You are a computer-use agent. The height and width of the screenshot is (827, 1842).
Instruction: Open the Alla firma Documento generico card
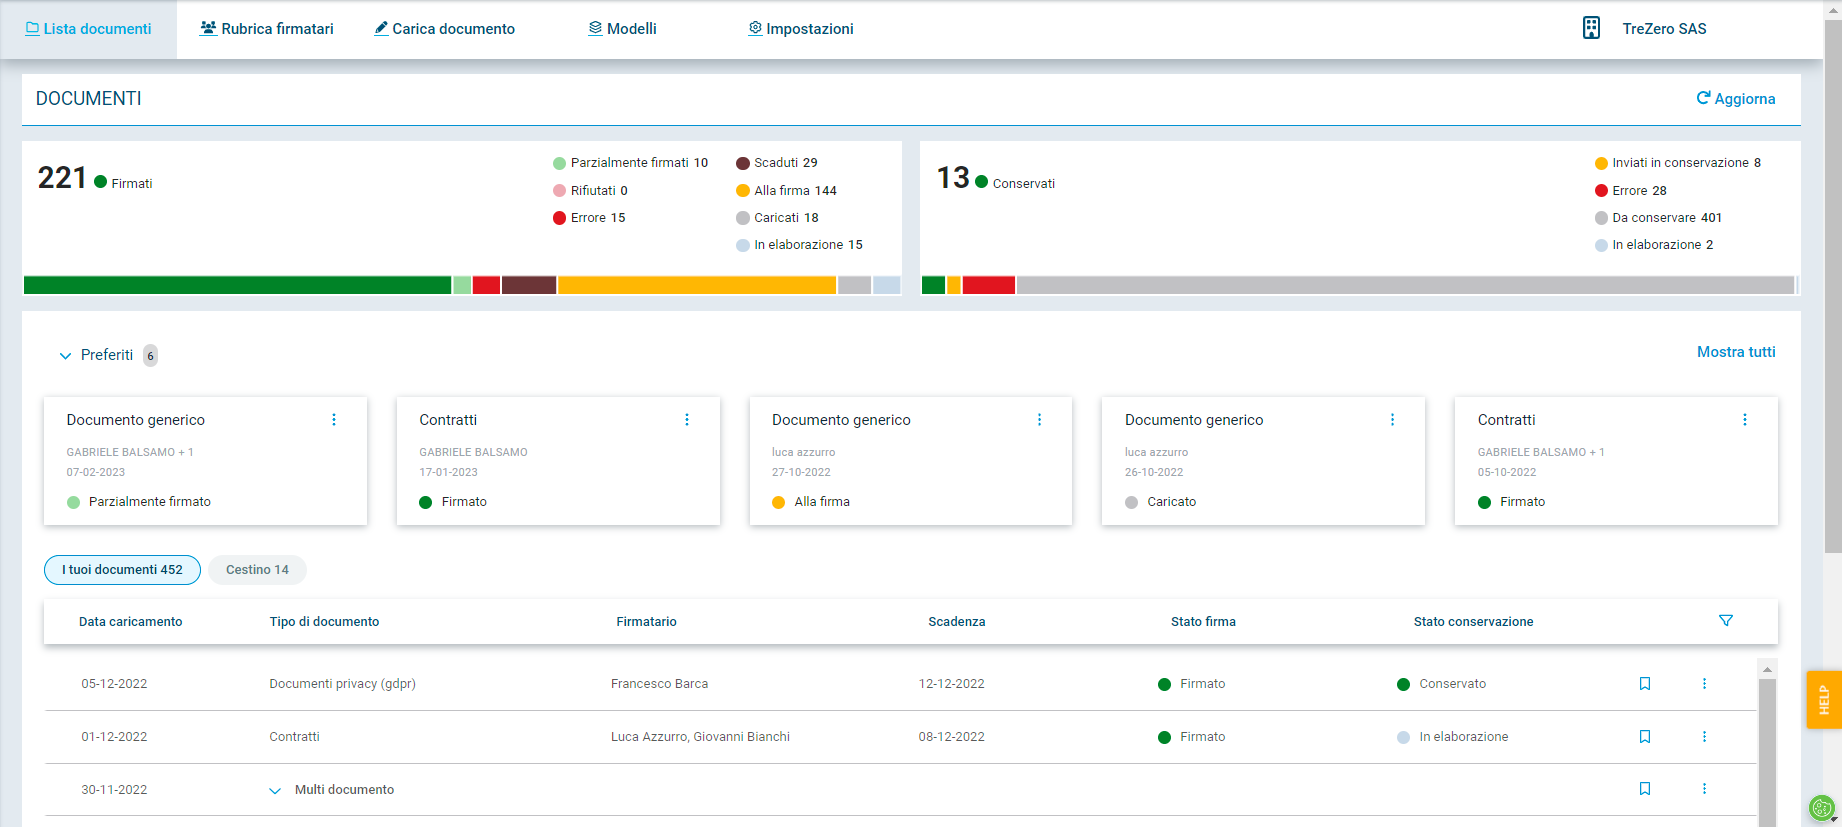911,461
